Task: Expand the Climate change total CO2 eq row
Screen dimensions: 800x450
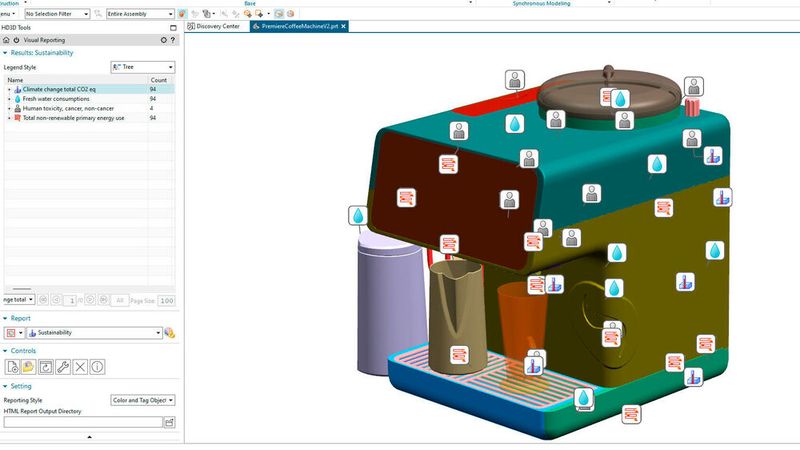Action: (x=9, y=89)
